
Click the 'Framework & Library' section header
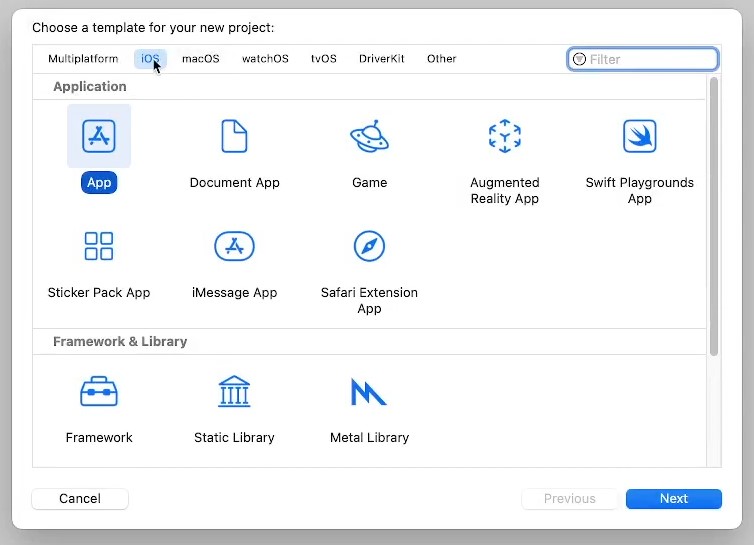click(x=120, y=342)
